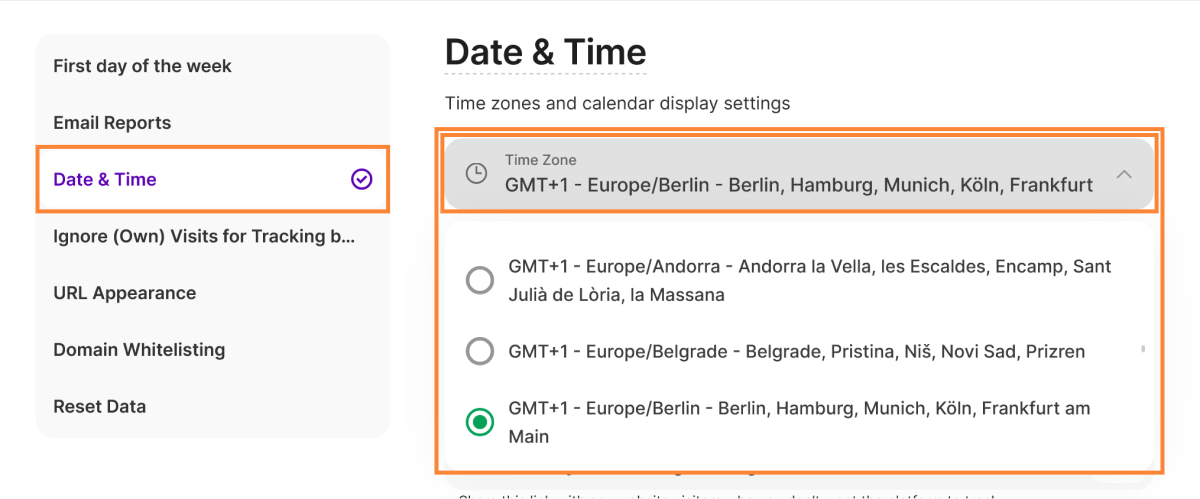Choose the Belgrade, Pristina, Niš option text
This screenshot has width=1200, height=499.
pos(796,351)
